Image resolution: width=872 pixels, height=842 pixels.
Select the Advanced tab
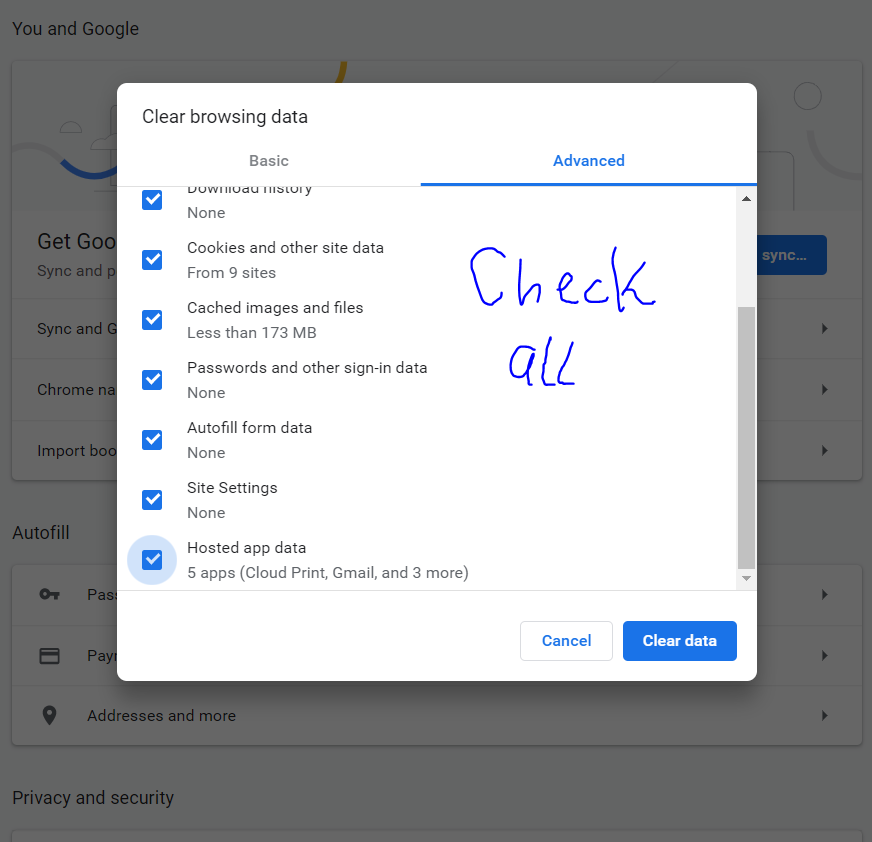click(x=588, y=161)
